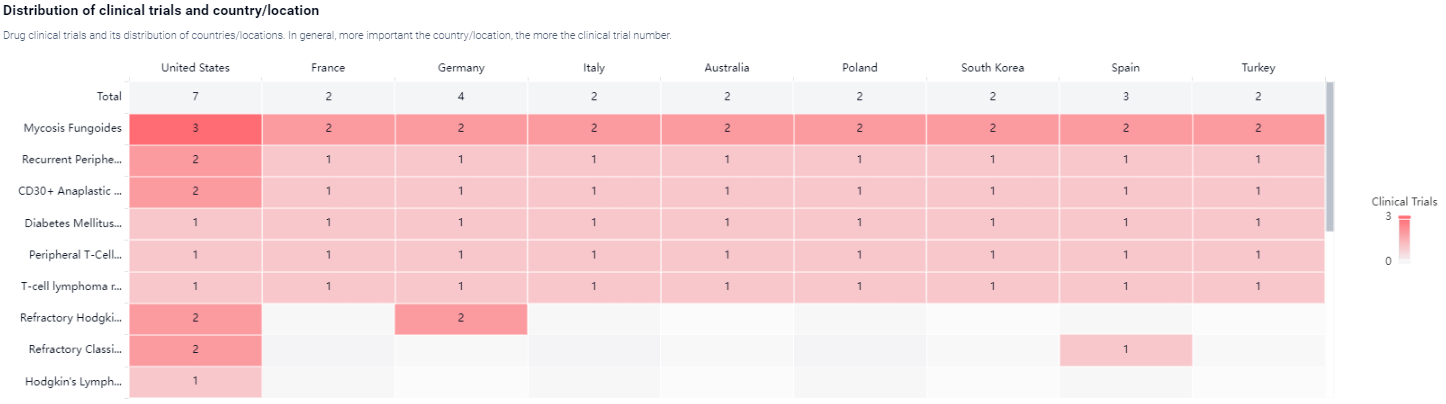Click the Refractory Classical United States cell
This screenshot has width=1446, height=404.
195,349
